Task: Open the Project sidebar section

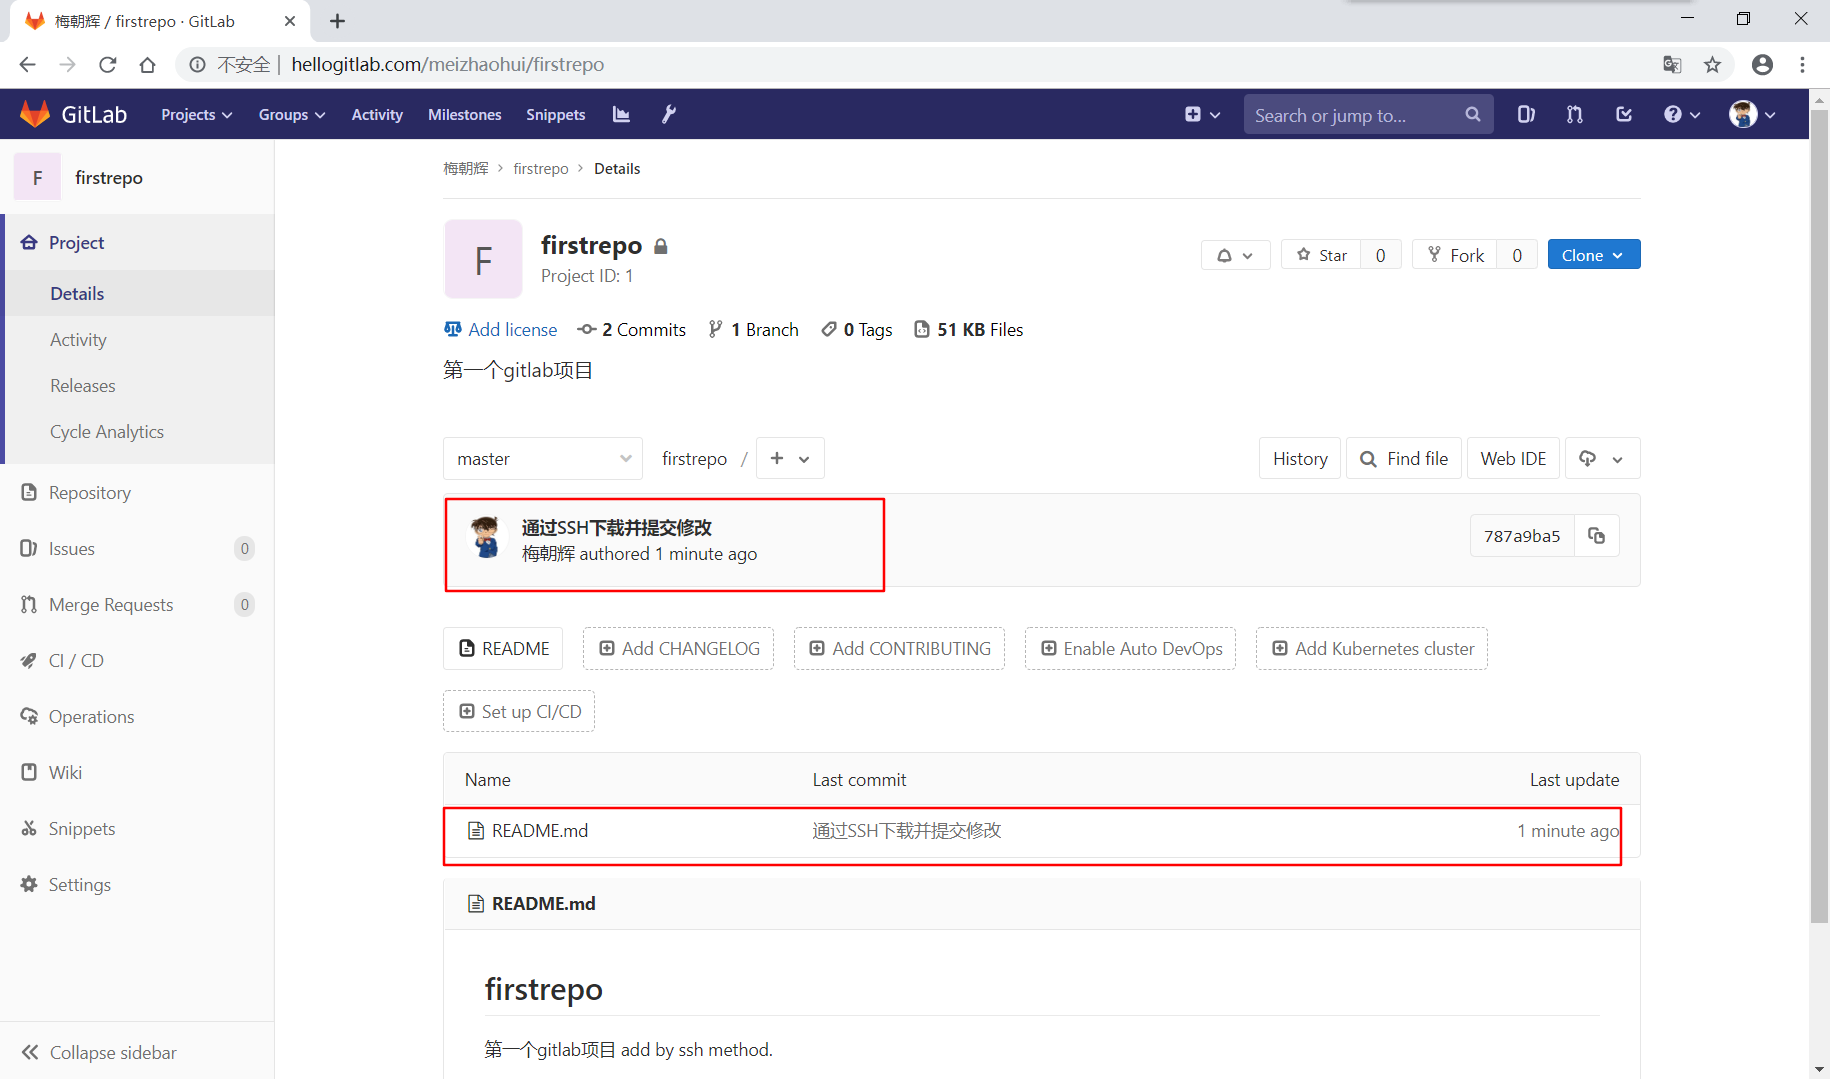Action: pyautogui.click(x=139, y=242)
